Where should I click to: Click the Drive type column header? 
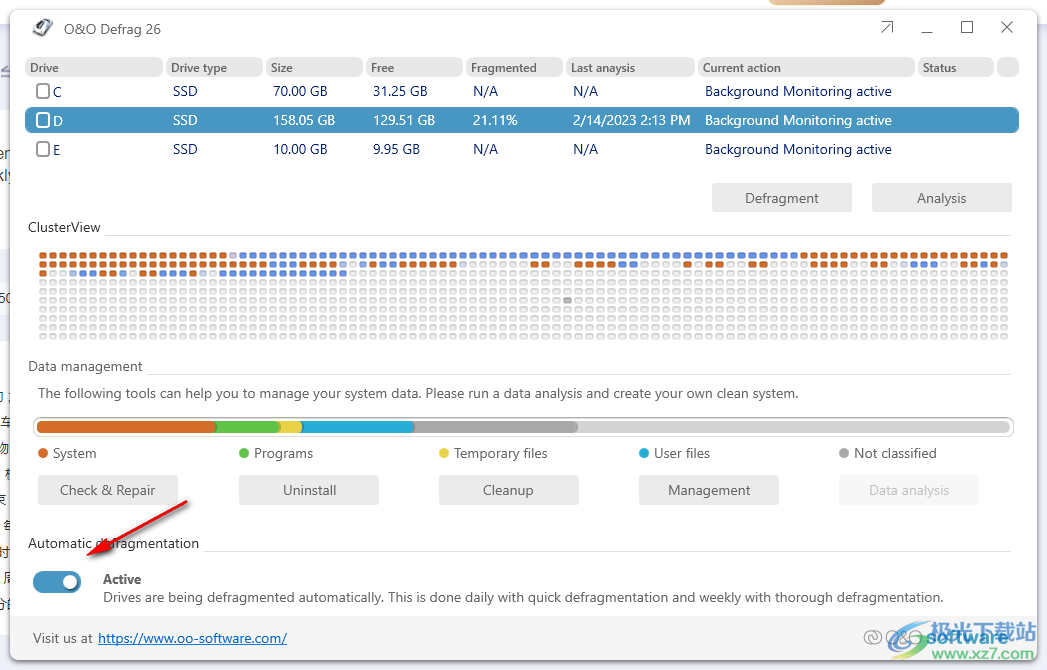click(x=214, y=67)
